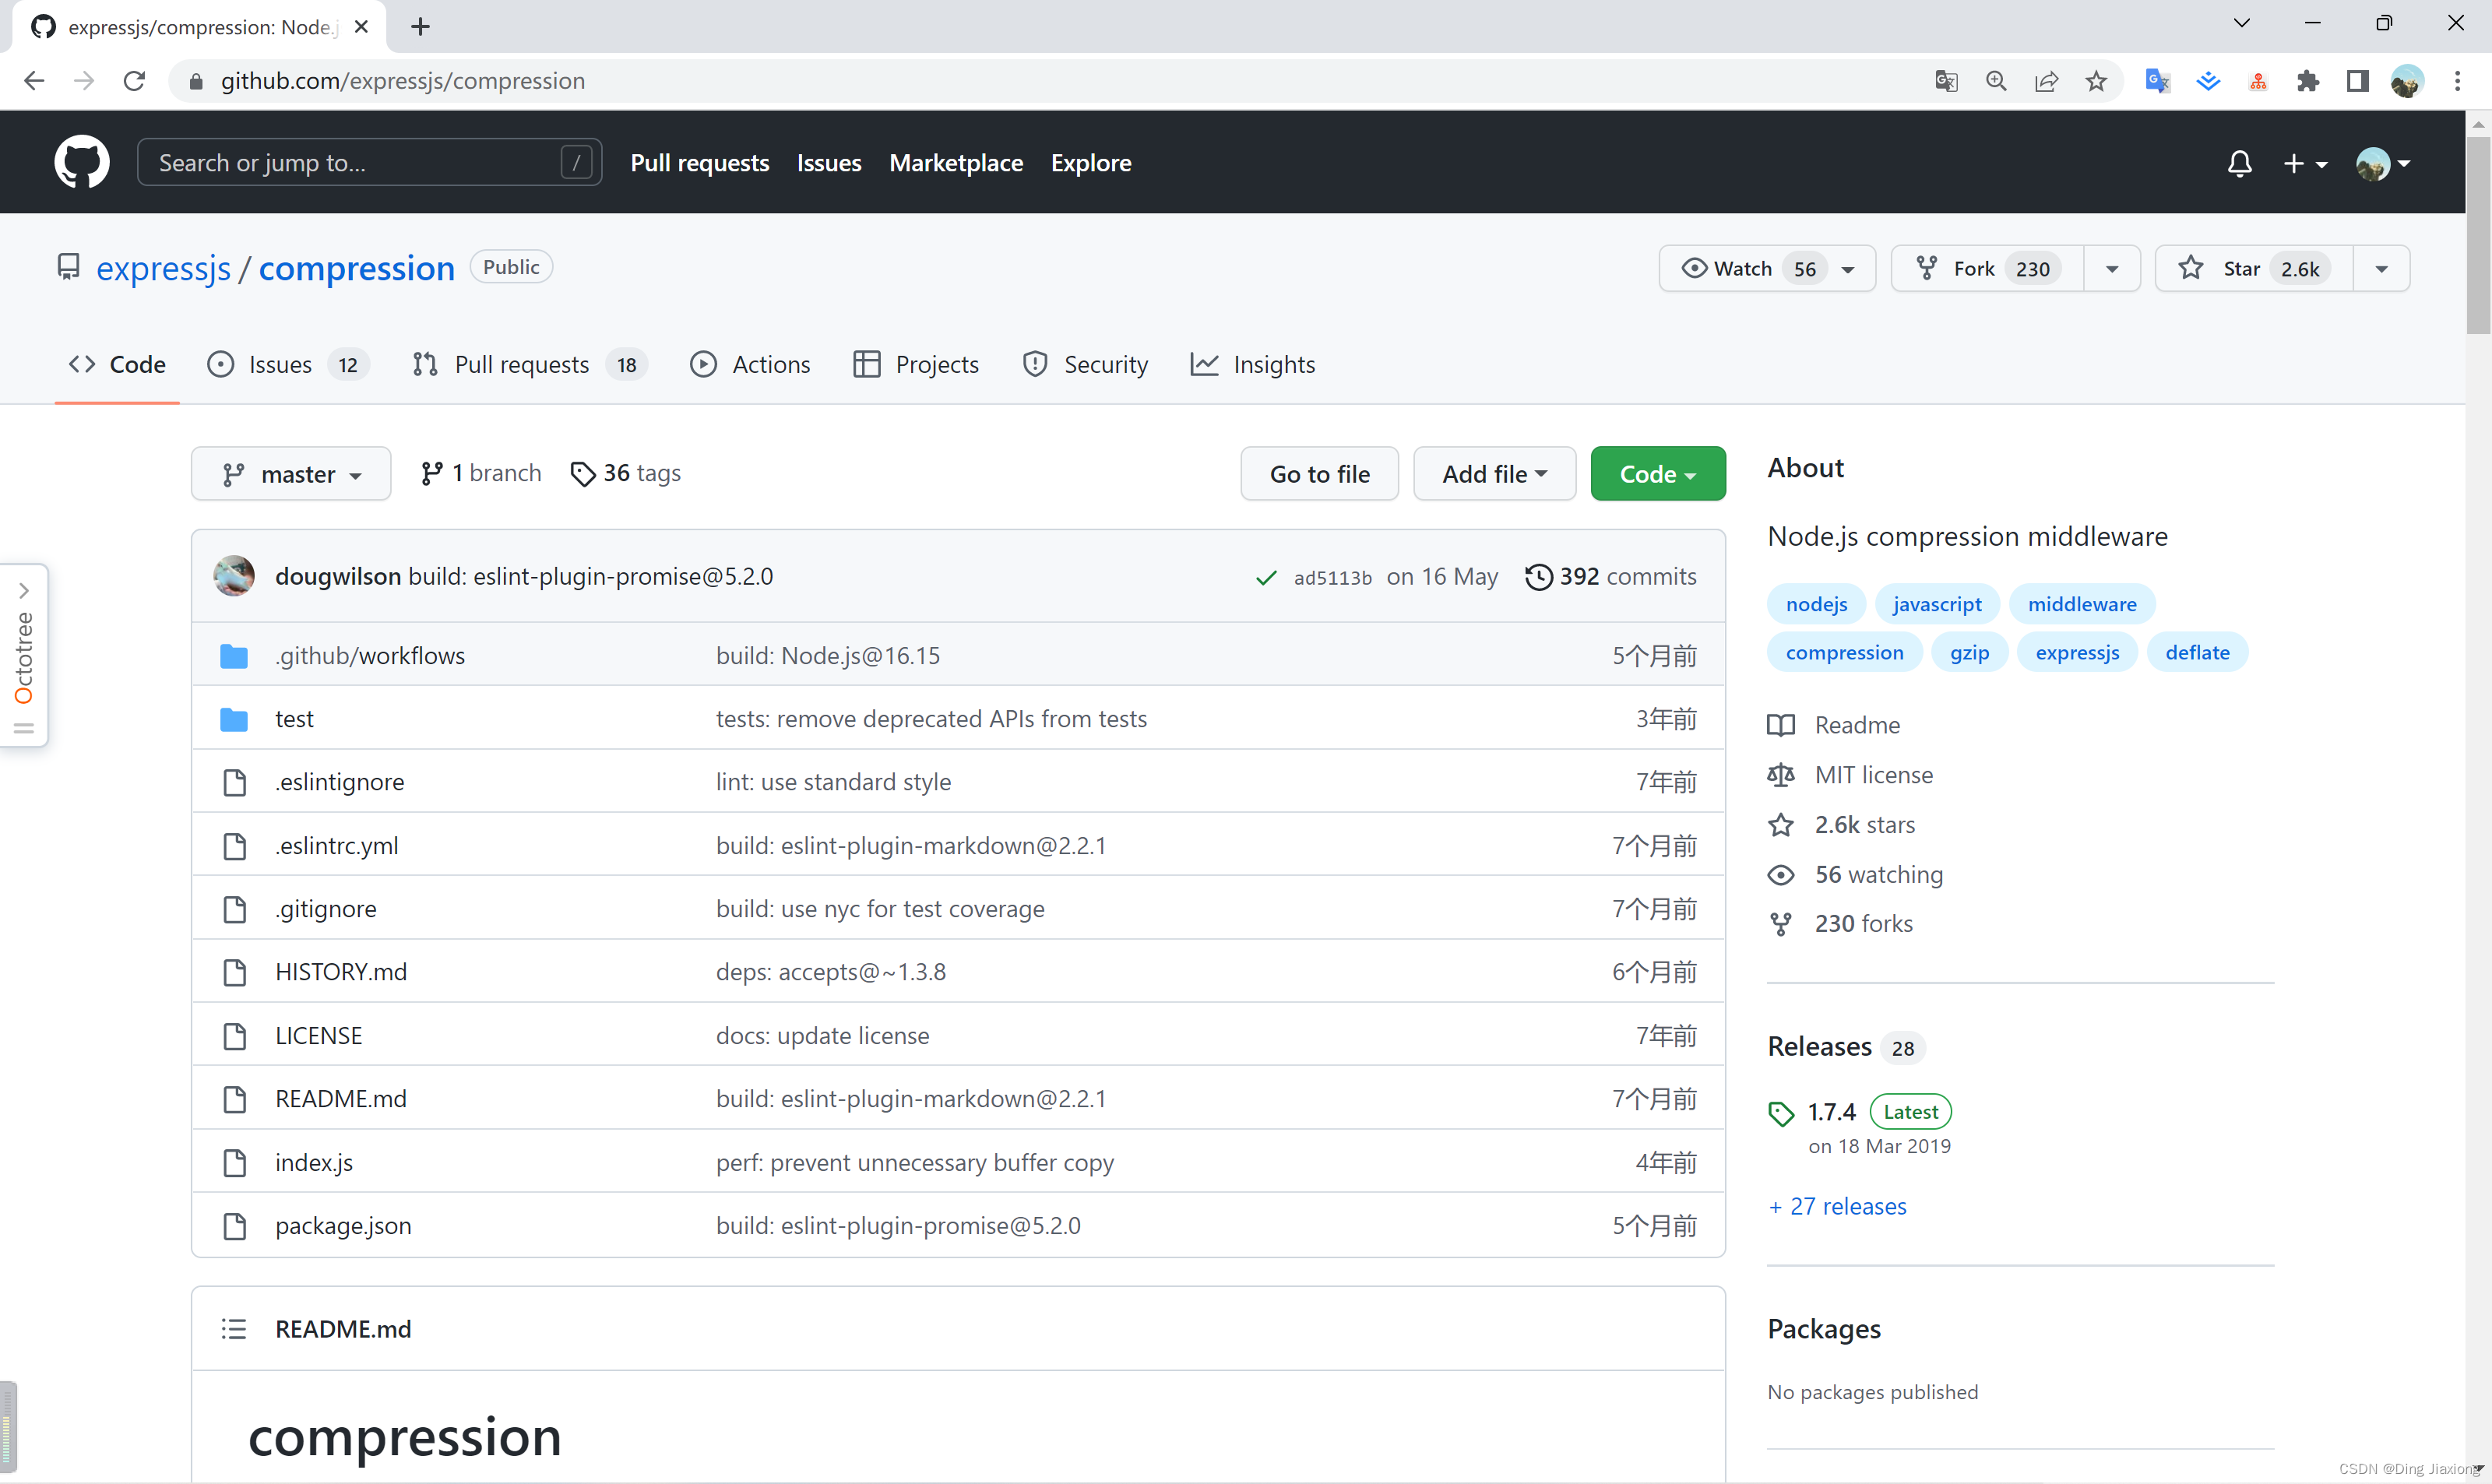Viewport: 2492px width, 1484px height.
Task: View the 56 watching link
Action: coord(1855,874)
